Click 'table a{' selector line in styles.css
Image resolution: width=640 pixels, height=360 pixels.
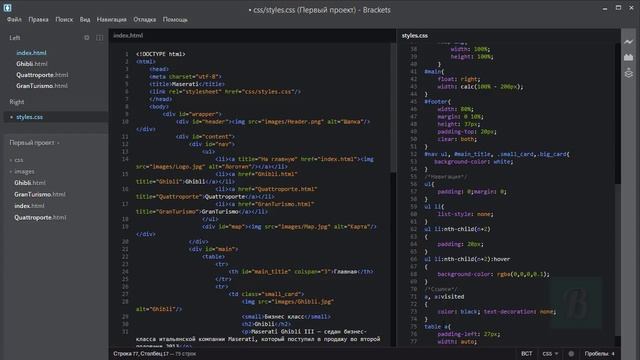pyautogui.click(x=437, y=327)
